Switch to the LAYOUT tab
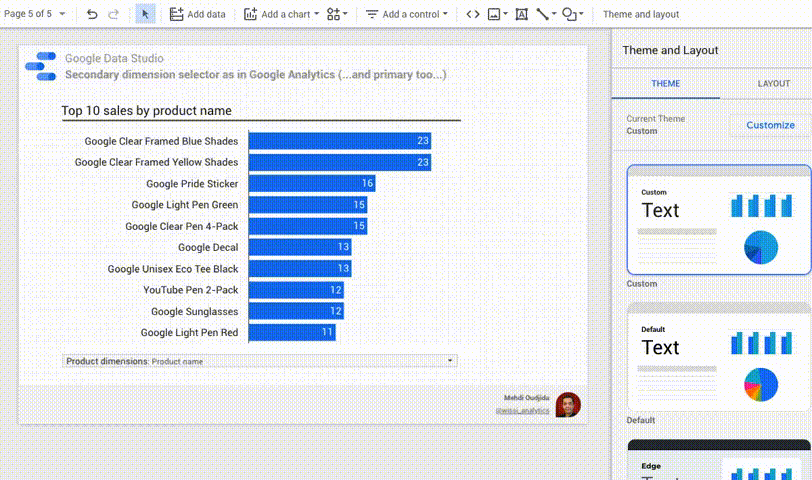The height and width of the screenshot is (480, 812). [773, 83]
